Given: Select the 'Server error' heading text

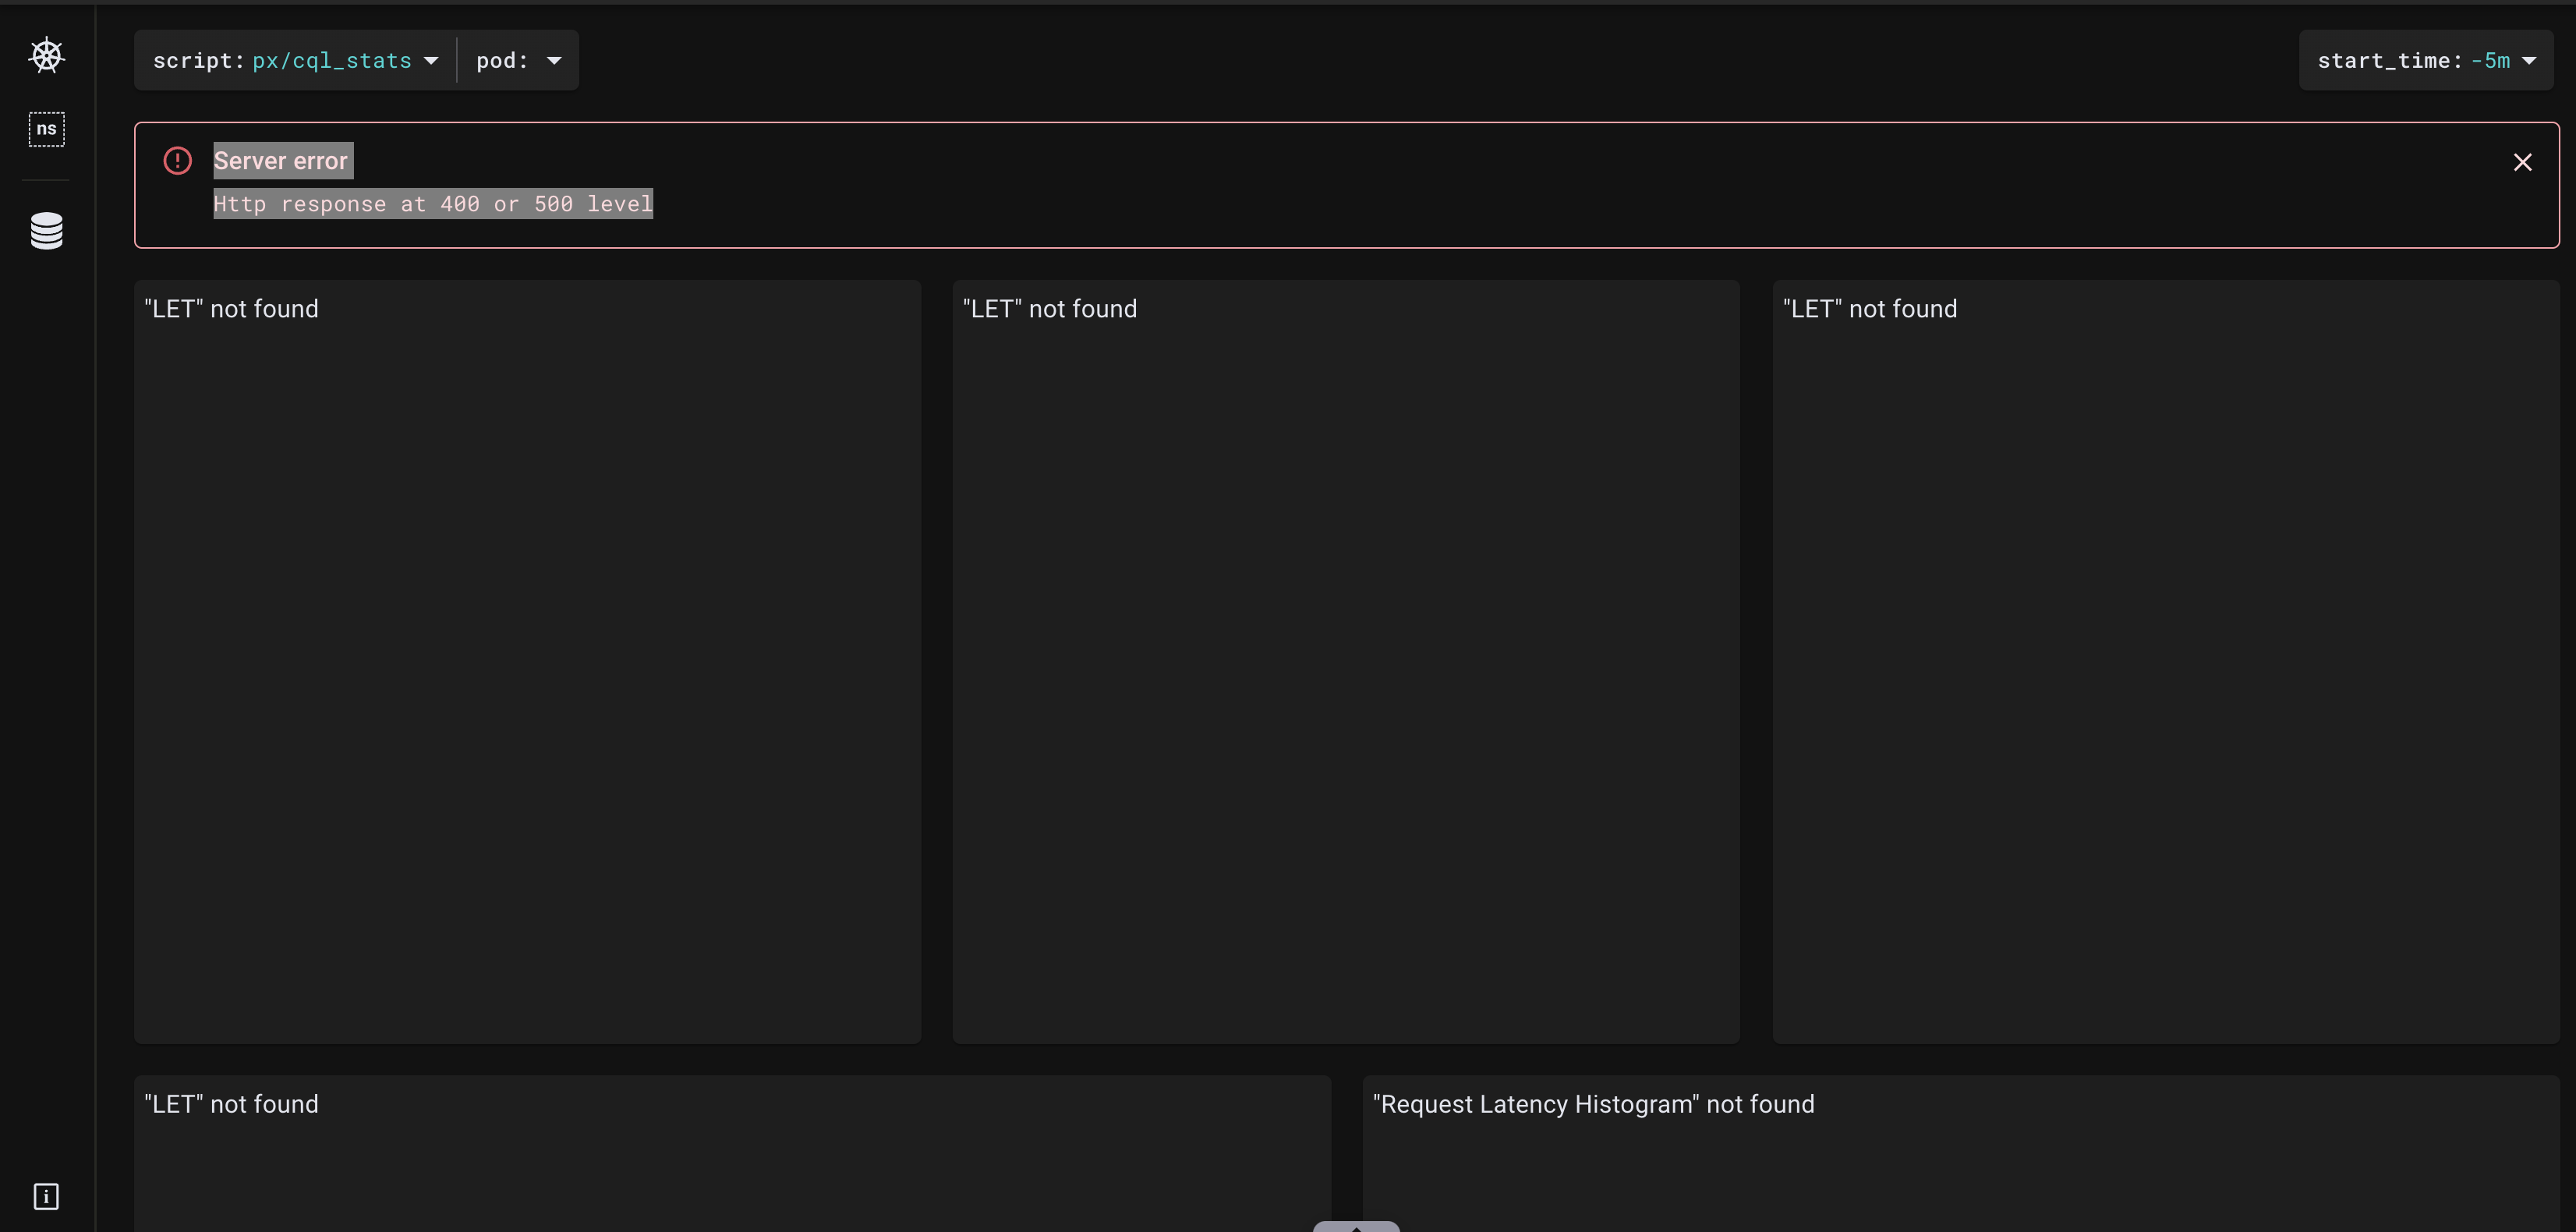Looking at the screenshot, I should pos(281,161).
